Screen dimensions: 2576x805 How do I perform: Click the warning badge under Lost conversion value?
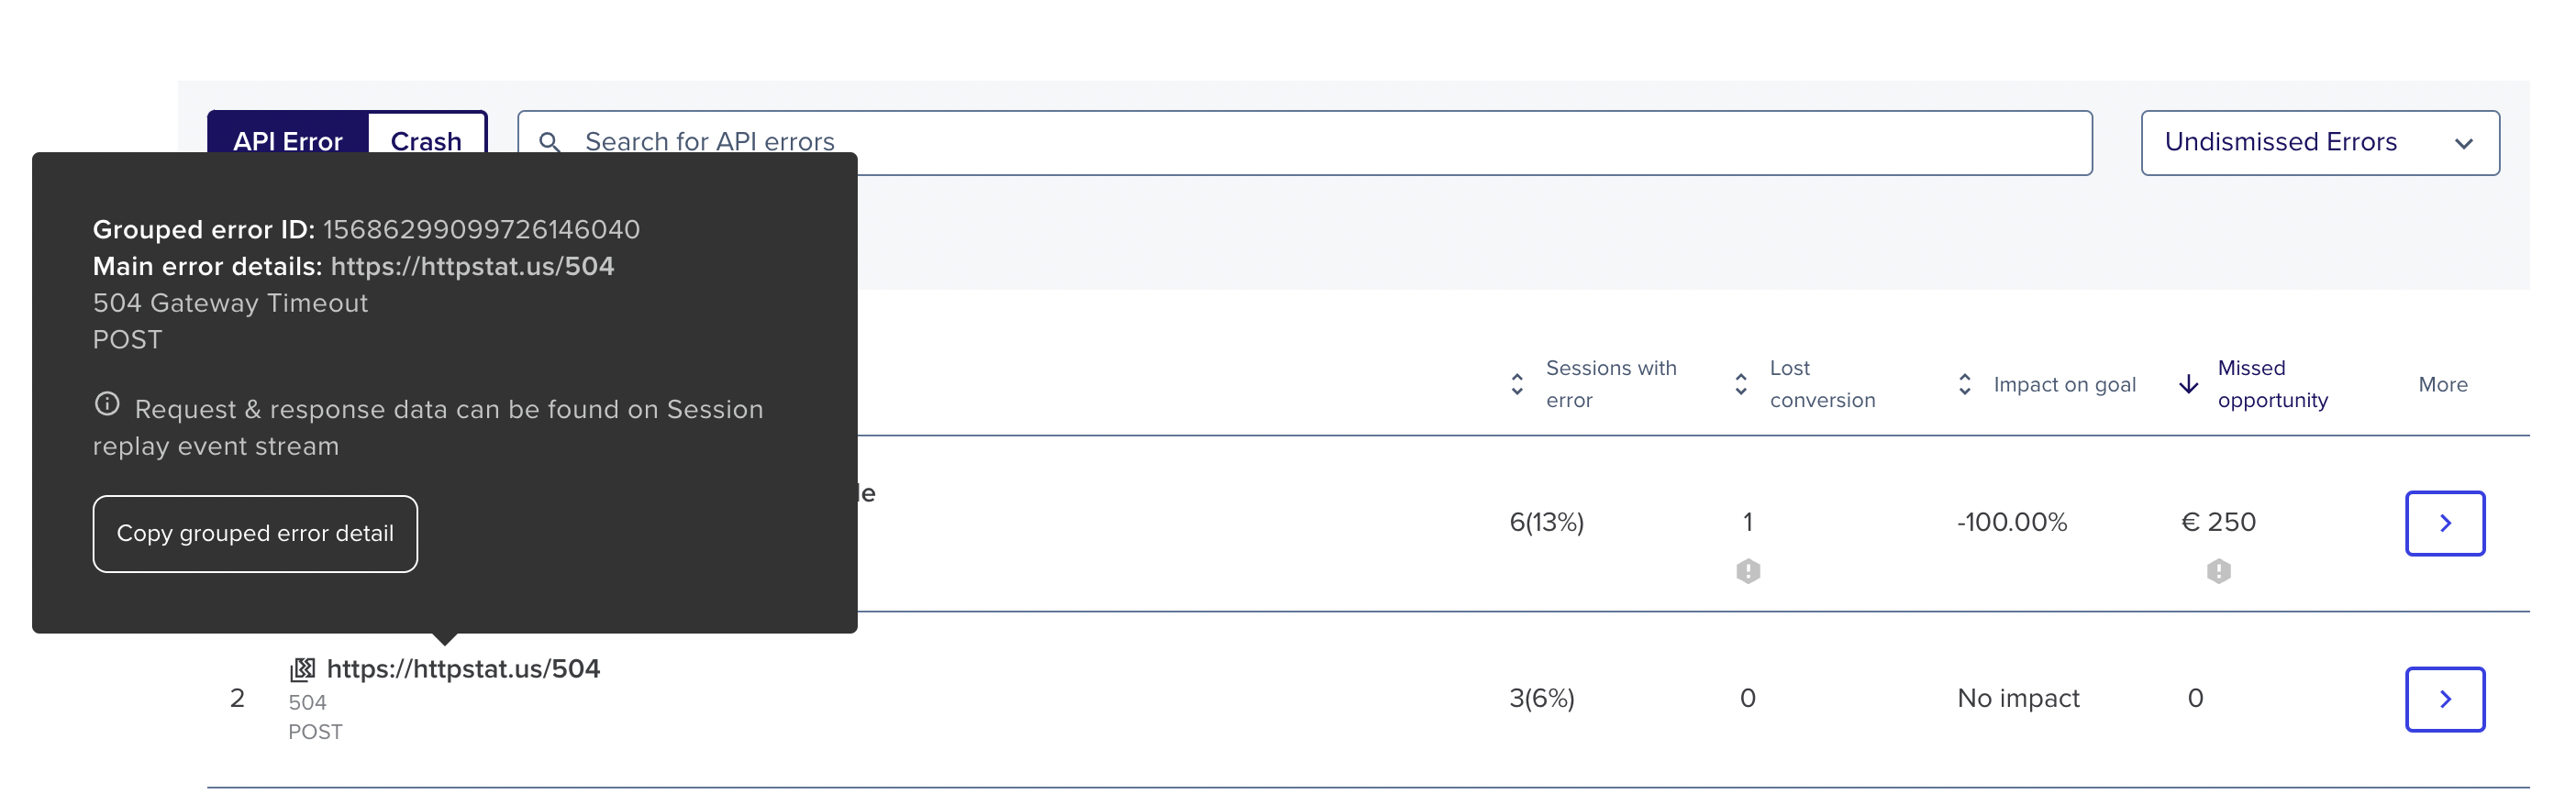[1747, 571]
